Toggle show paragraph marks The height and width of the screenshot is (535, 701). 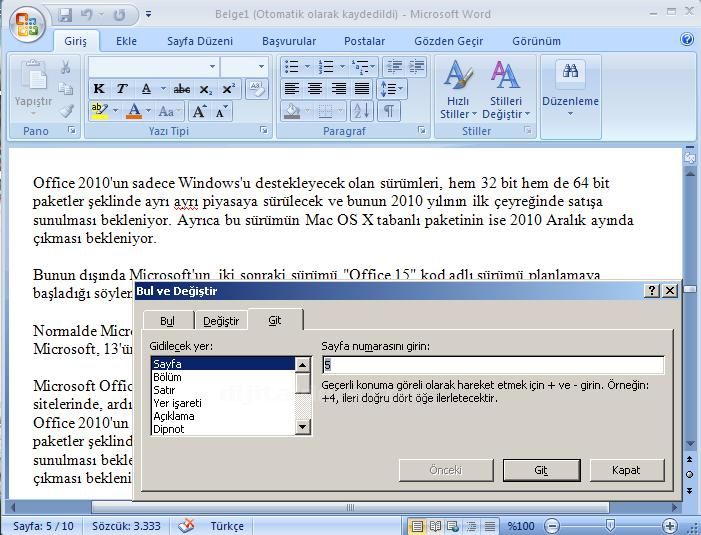389,111
